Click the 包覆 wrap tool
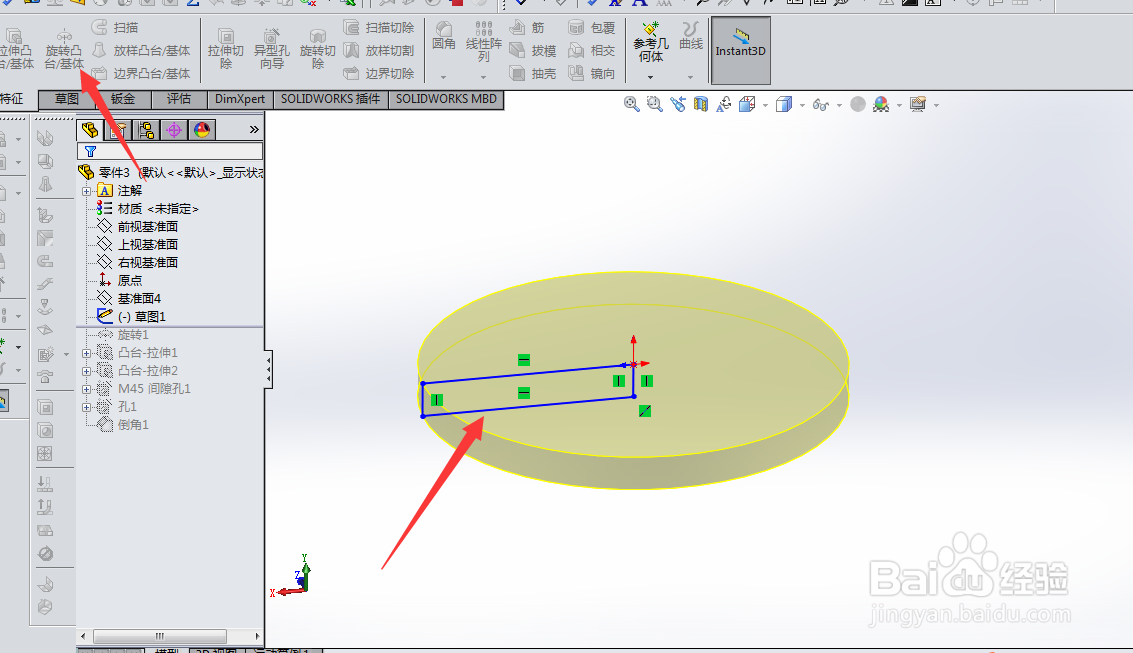 coord(591,27)
